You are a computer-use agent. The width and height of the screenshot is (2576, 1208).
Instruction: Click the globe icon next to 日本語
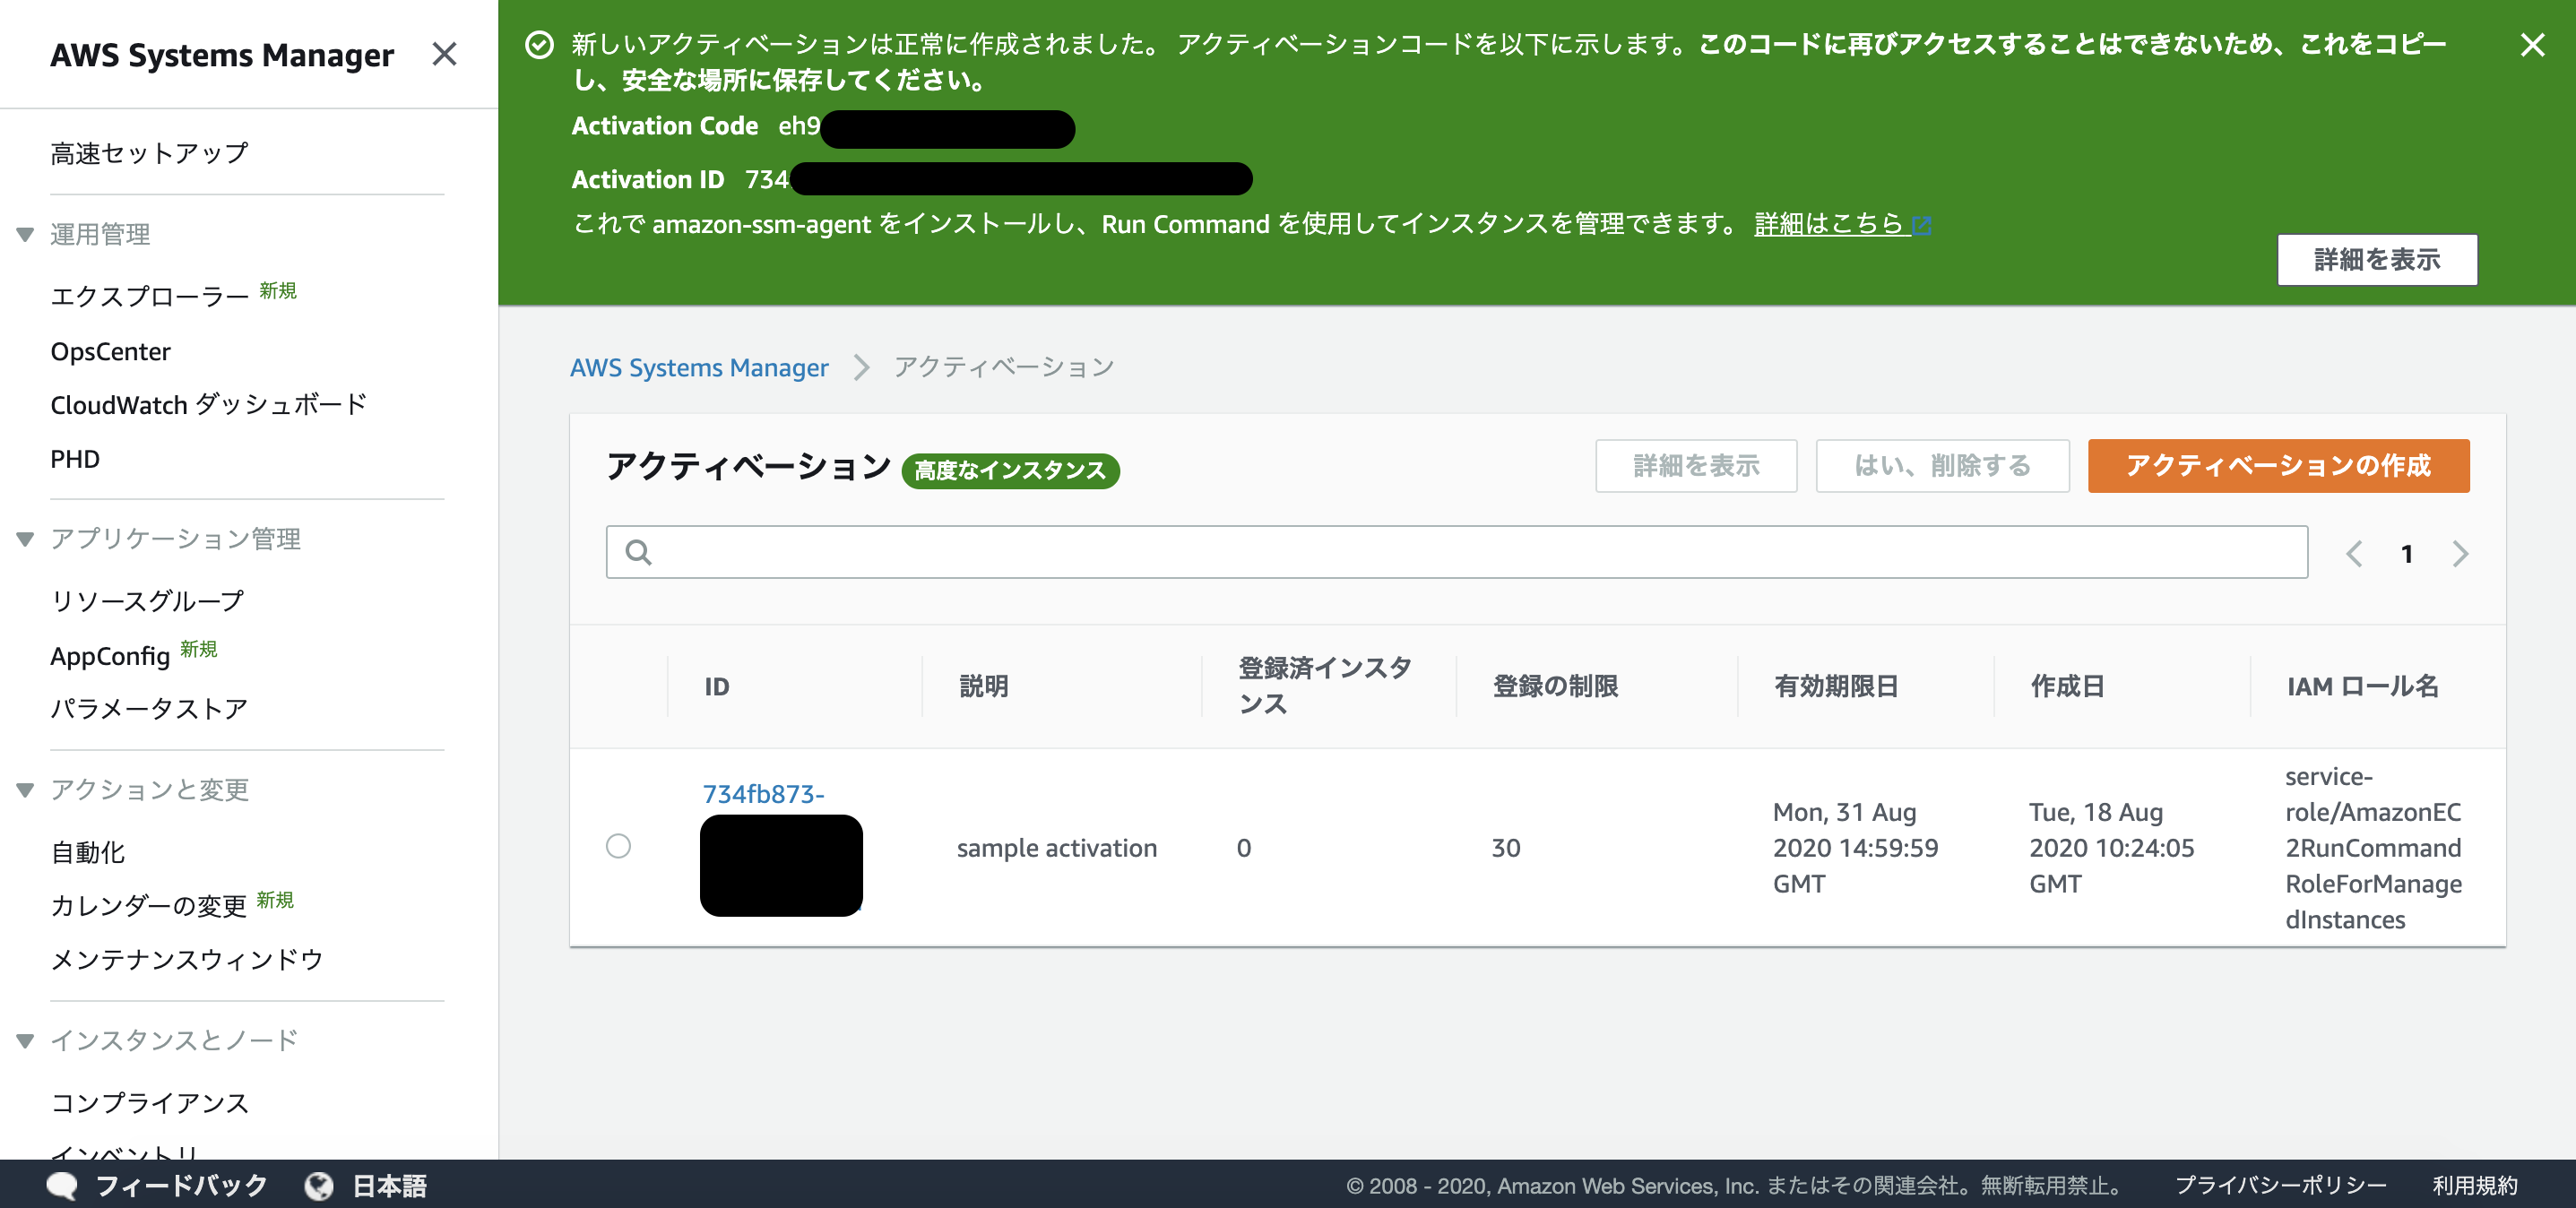[x=318, y=1185]
